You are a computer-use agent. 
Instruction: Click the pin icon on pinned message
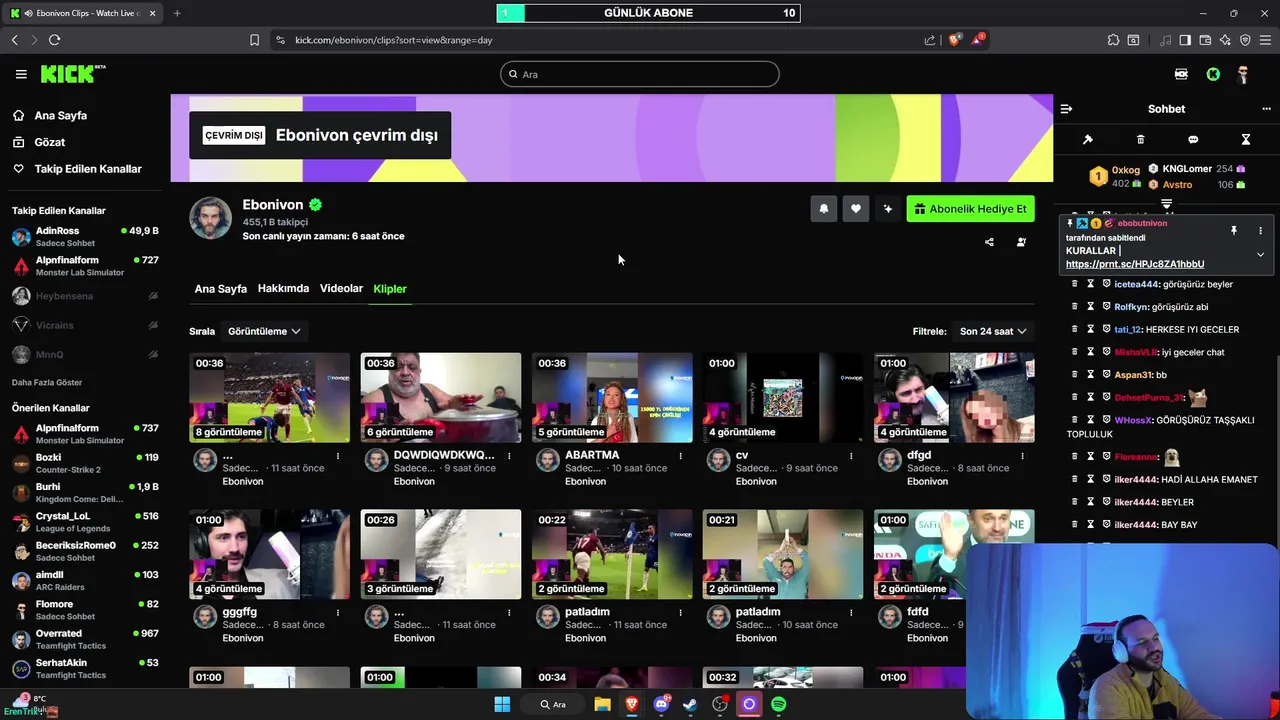pos(1234,231)
